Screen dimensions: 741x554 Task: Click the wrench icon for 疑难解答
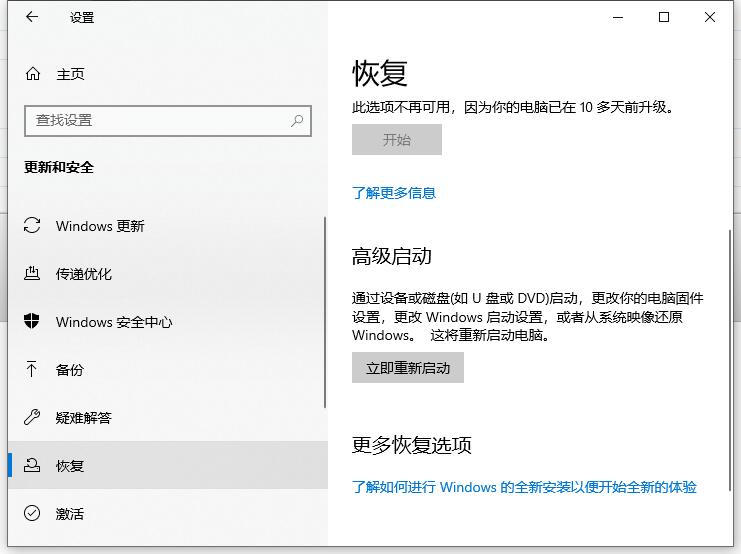coord(32,417)
